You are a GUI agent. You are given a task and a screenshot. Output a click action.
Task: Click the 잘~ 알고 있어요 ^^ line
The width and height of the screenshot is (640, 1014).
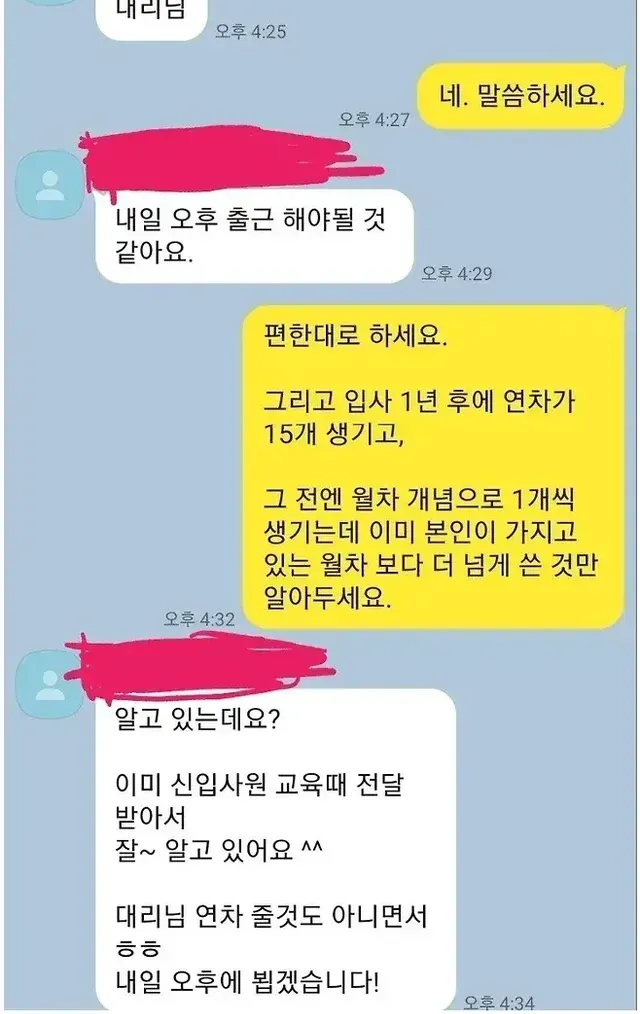(219, 850)
